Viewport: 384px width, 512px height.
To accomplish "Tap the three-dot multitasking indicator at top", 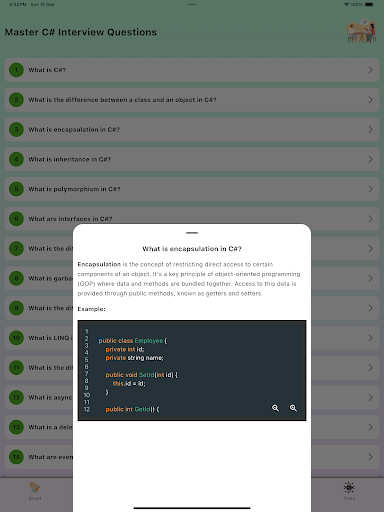I will pyautogui.click(x=192, y=5).
